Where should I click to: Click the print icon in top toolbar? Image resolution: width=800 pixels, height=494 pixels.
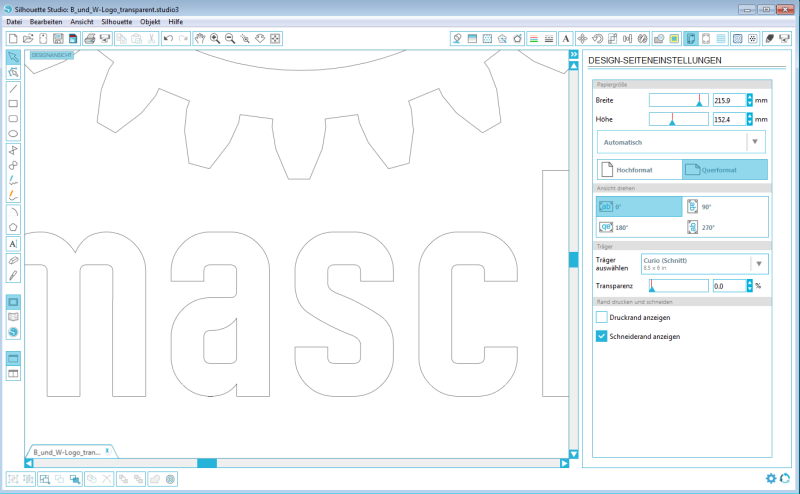pyautogui.click(x=90, y=39)
